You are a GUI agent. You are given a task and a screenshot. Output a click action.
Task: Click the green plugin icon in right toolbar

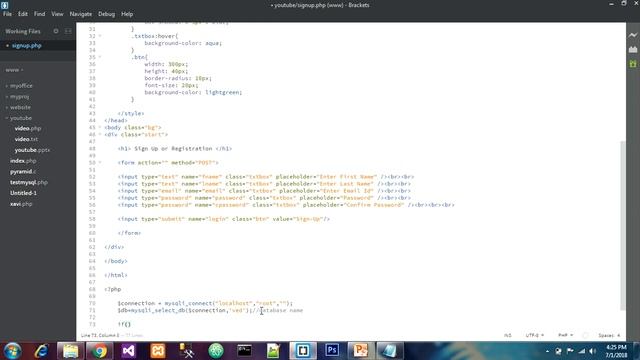click(x=633, y=64)
